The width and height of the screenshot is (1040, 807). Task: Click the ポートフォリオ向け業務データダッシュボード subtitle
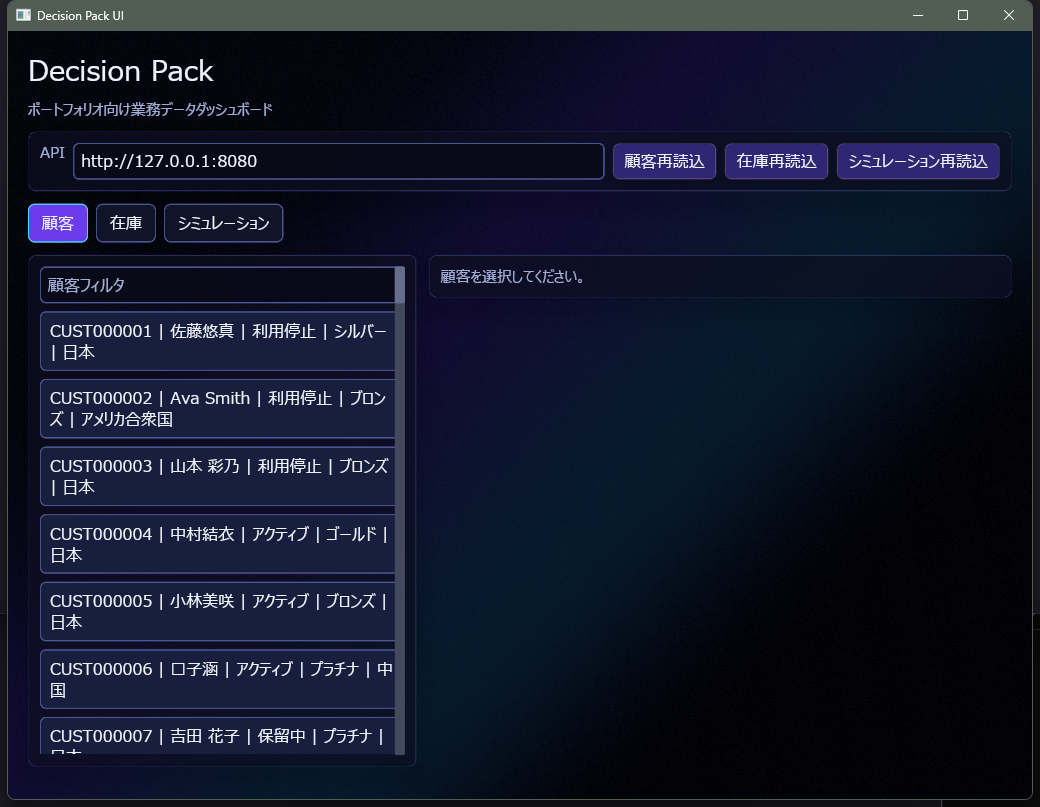point(151,109)
